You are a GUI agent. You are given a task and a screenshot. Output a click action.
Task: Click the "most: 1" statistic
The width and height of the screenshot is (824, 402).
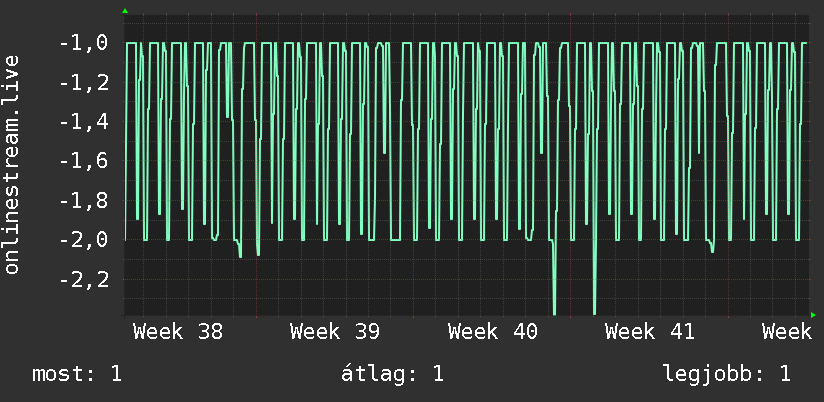coord(77,374)
